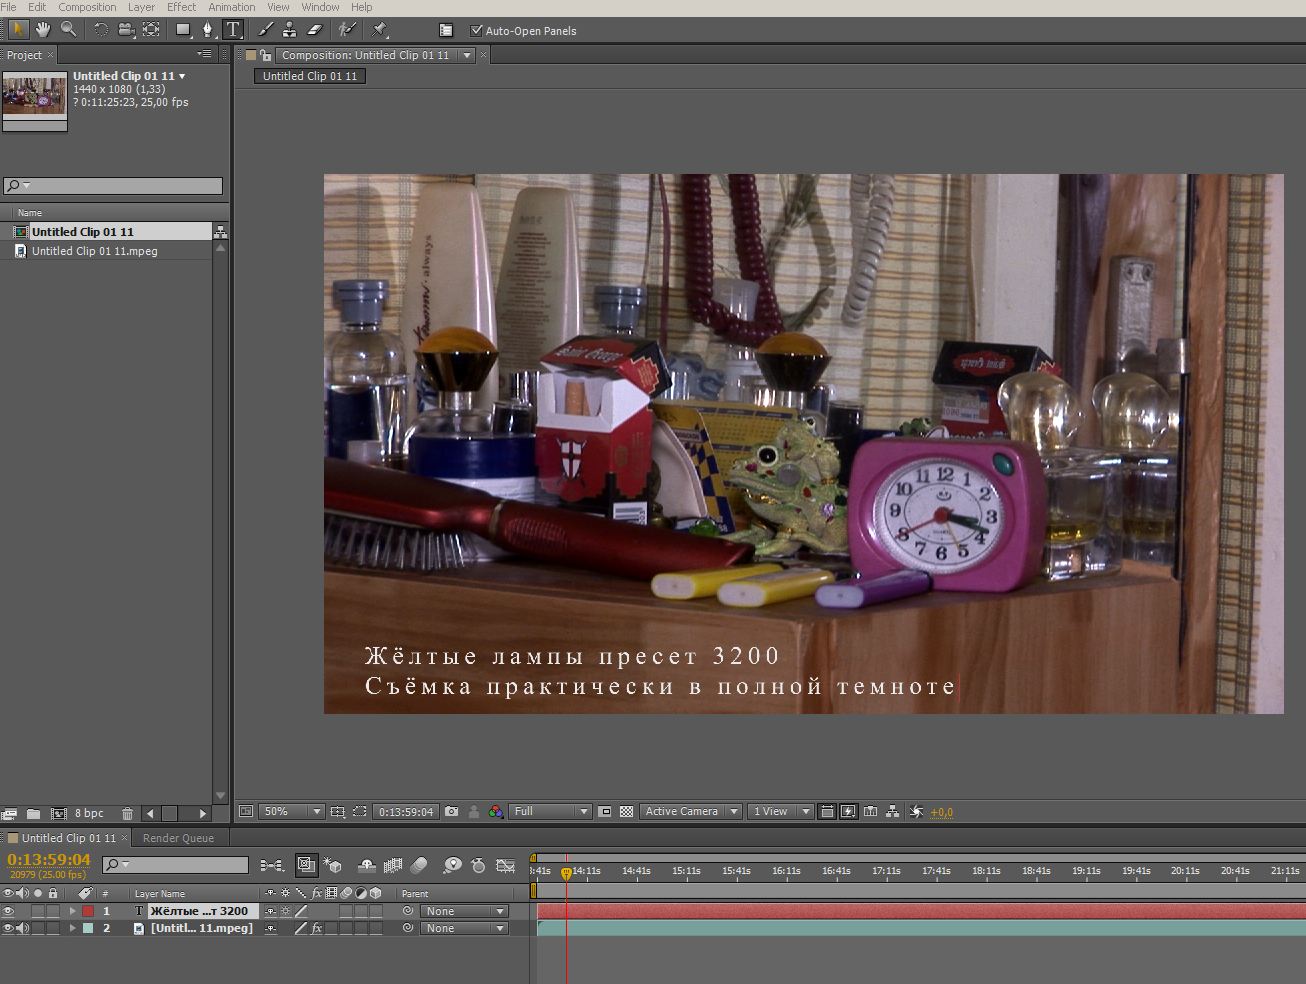1306x984 pixels.
Task: Expand the properties of layer 1
Action: [x=72, y=911]
